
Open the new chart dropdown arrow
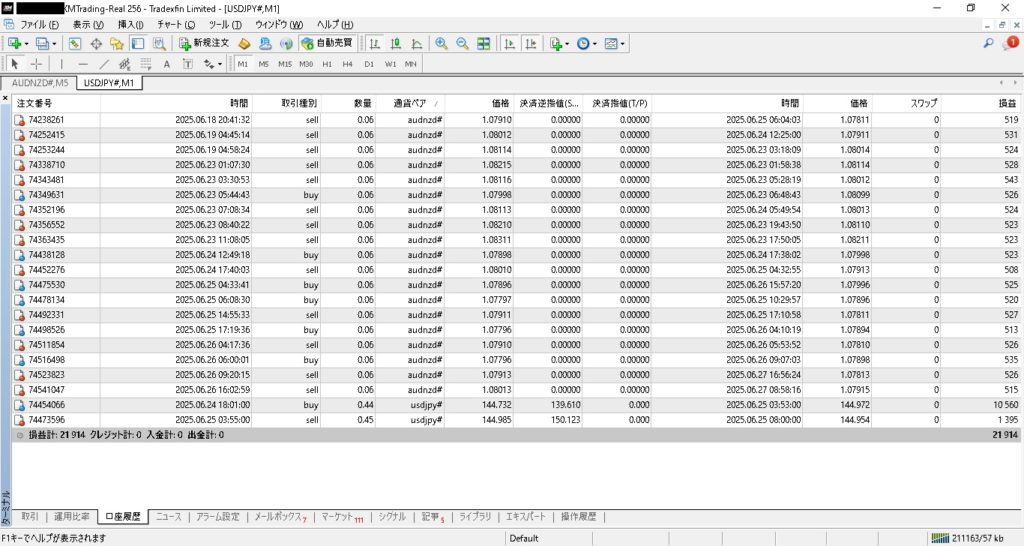(x=27, y=44)
